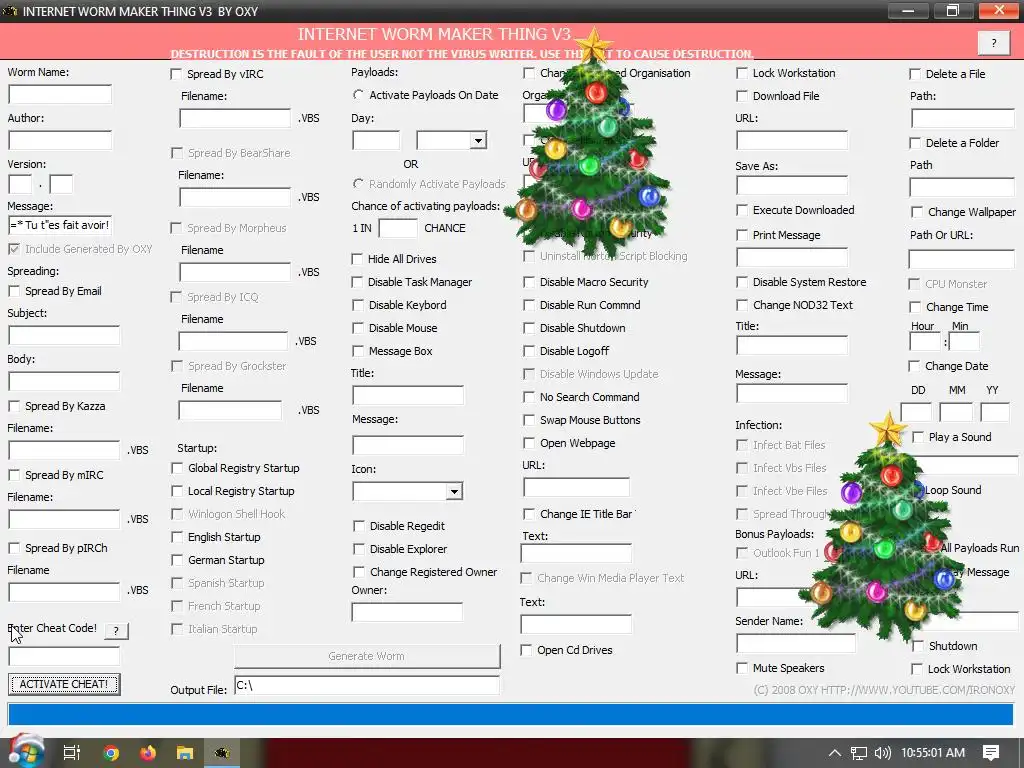Click the Message field with Tu t'es text
The width and height of the screenshot is (1024, 768).
click(x=60, y=225)
